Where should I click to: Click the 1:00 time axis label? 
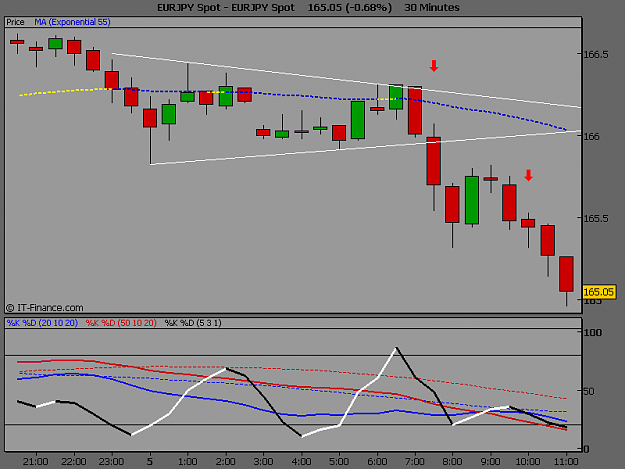point(187,461)
